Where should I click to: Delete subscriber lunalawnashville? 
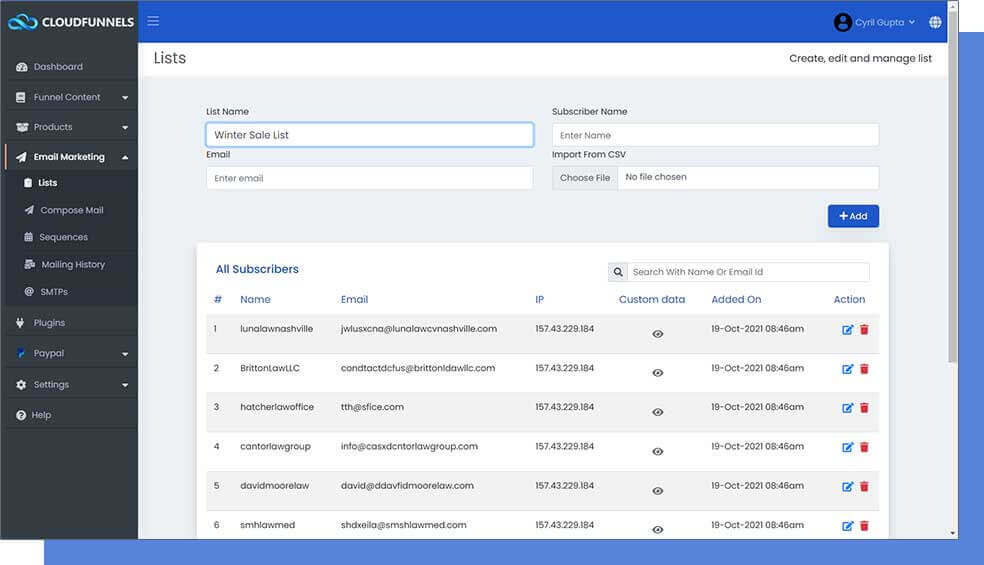click(x=864, y=330)
